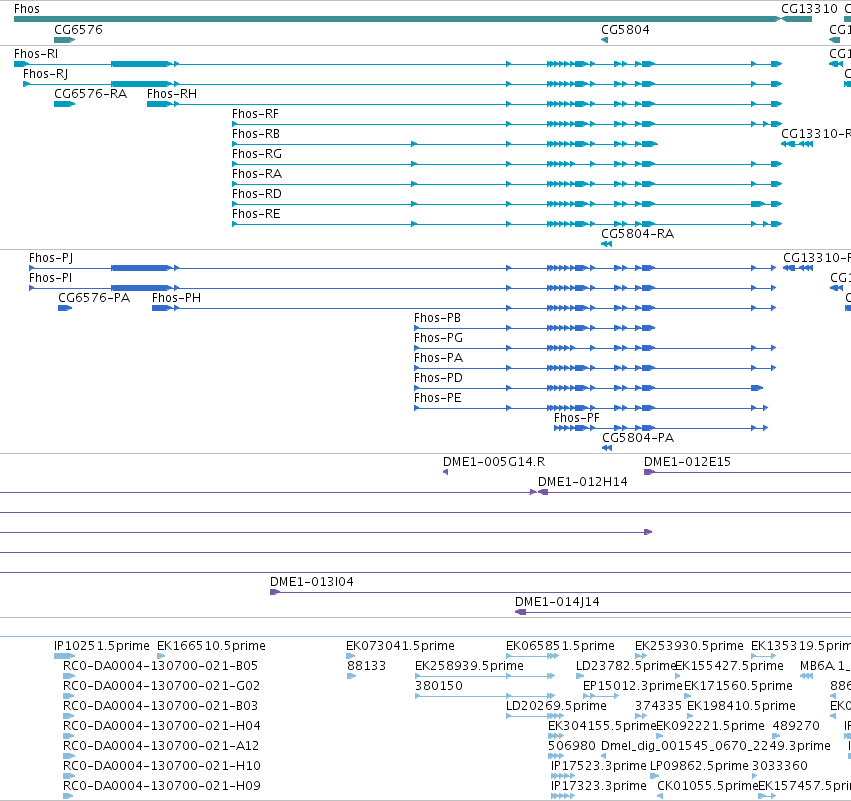The height and width of the screenshot is (801, 851).
Task: Open the Fhos-PI protein label
Action: [x=50, y=278]
